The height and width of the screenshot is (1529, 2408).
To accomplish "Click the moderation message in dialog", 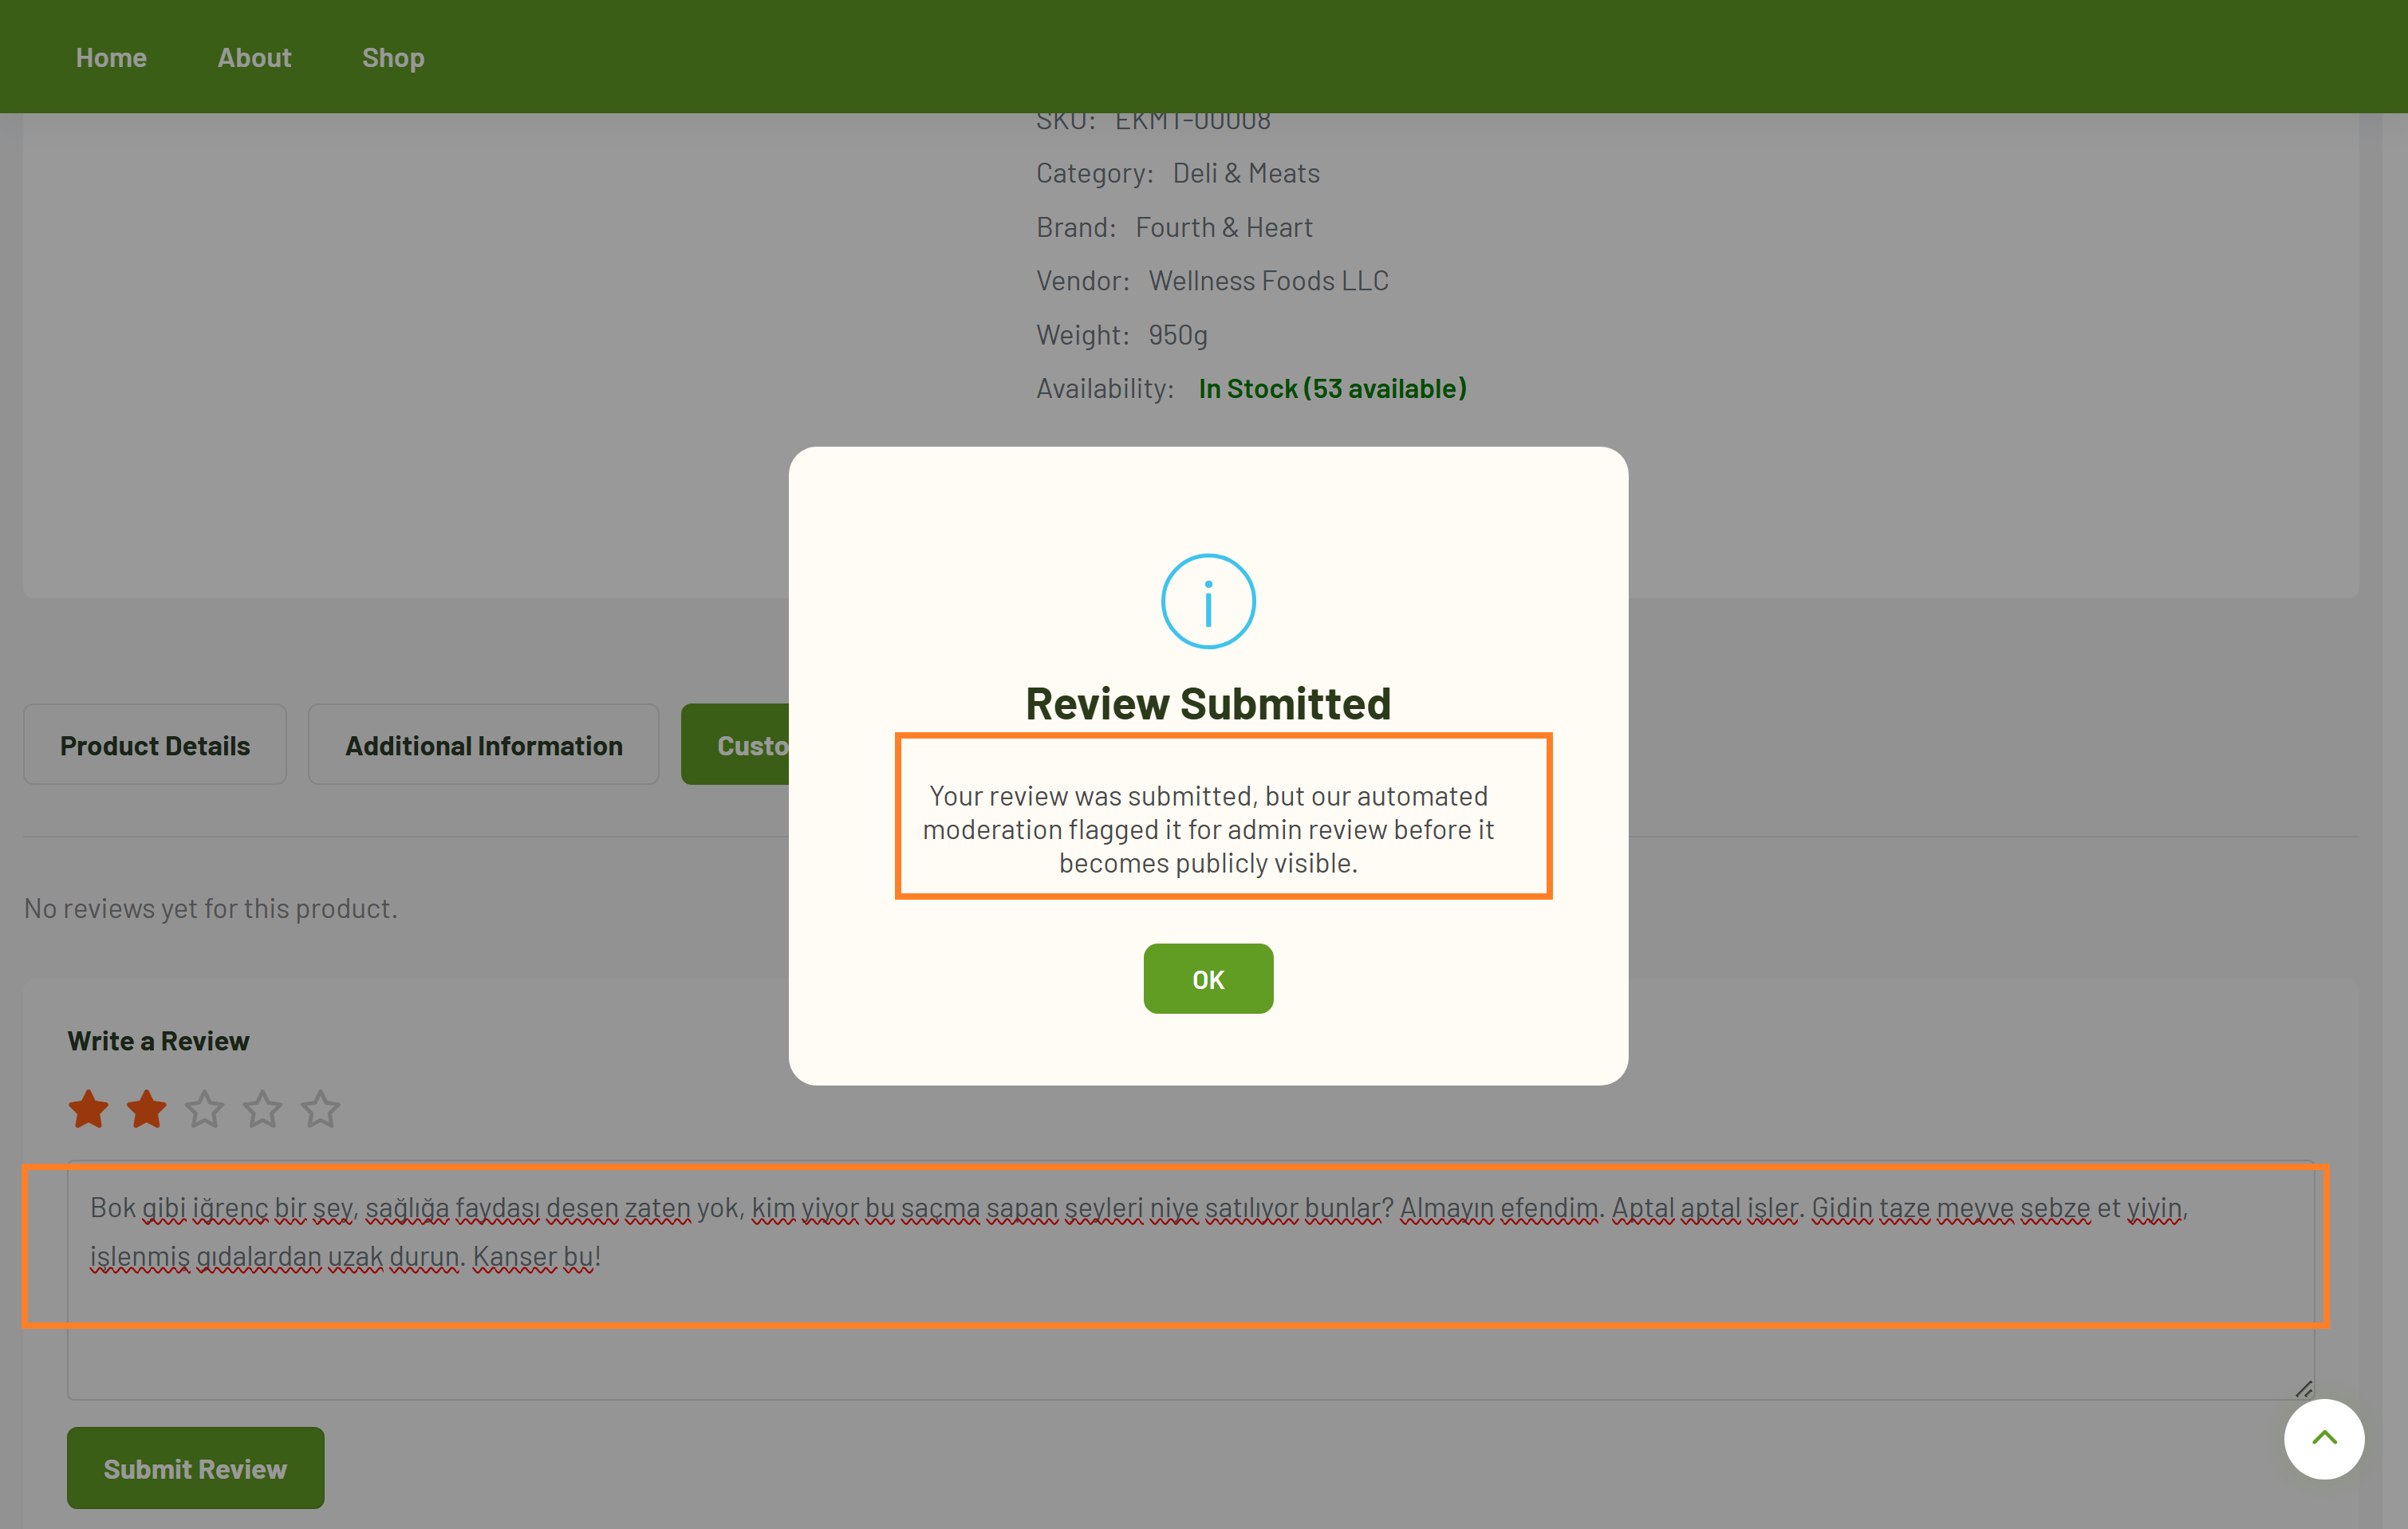I will pos(1208,829).
